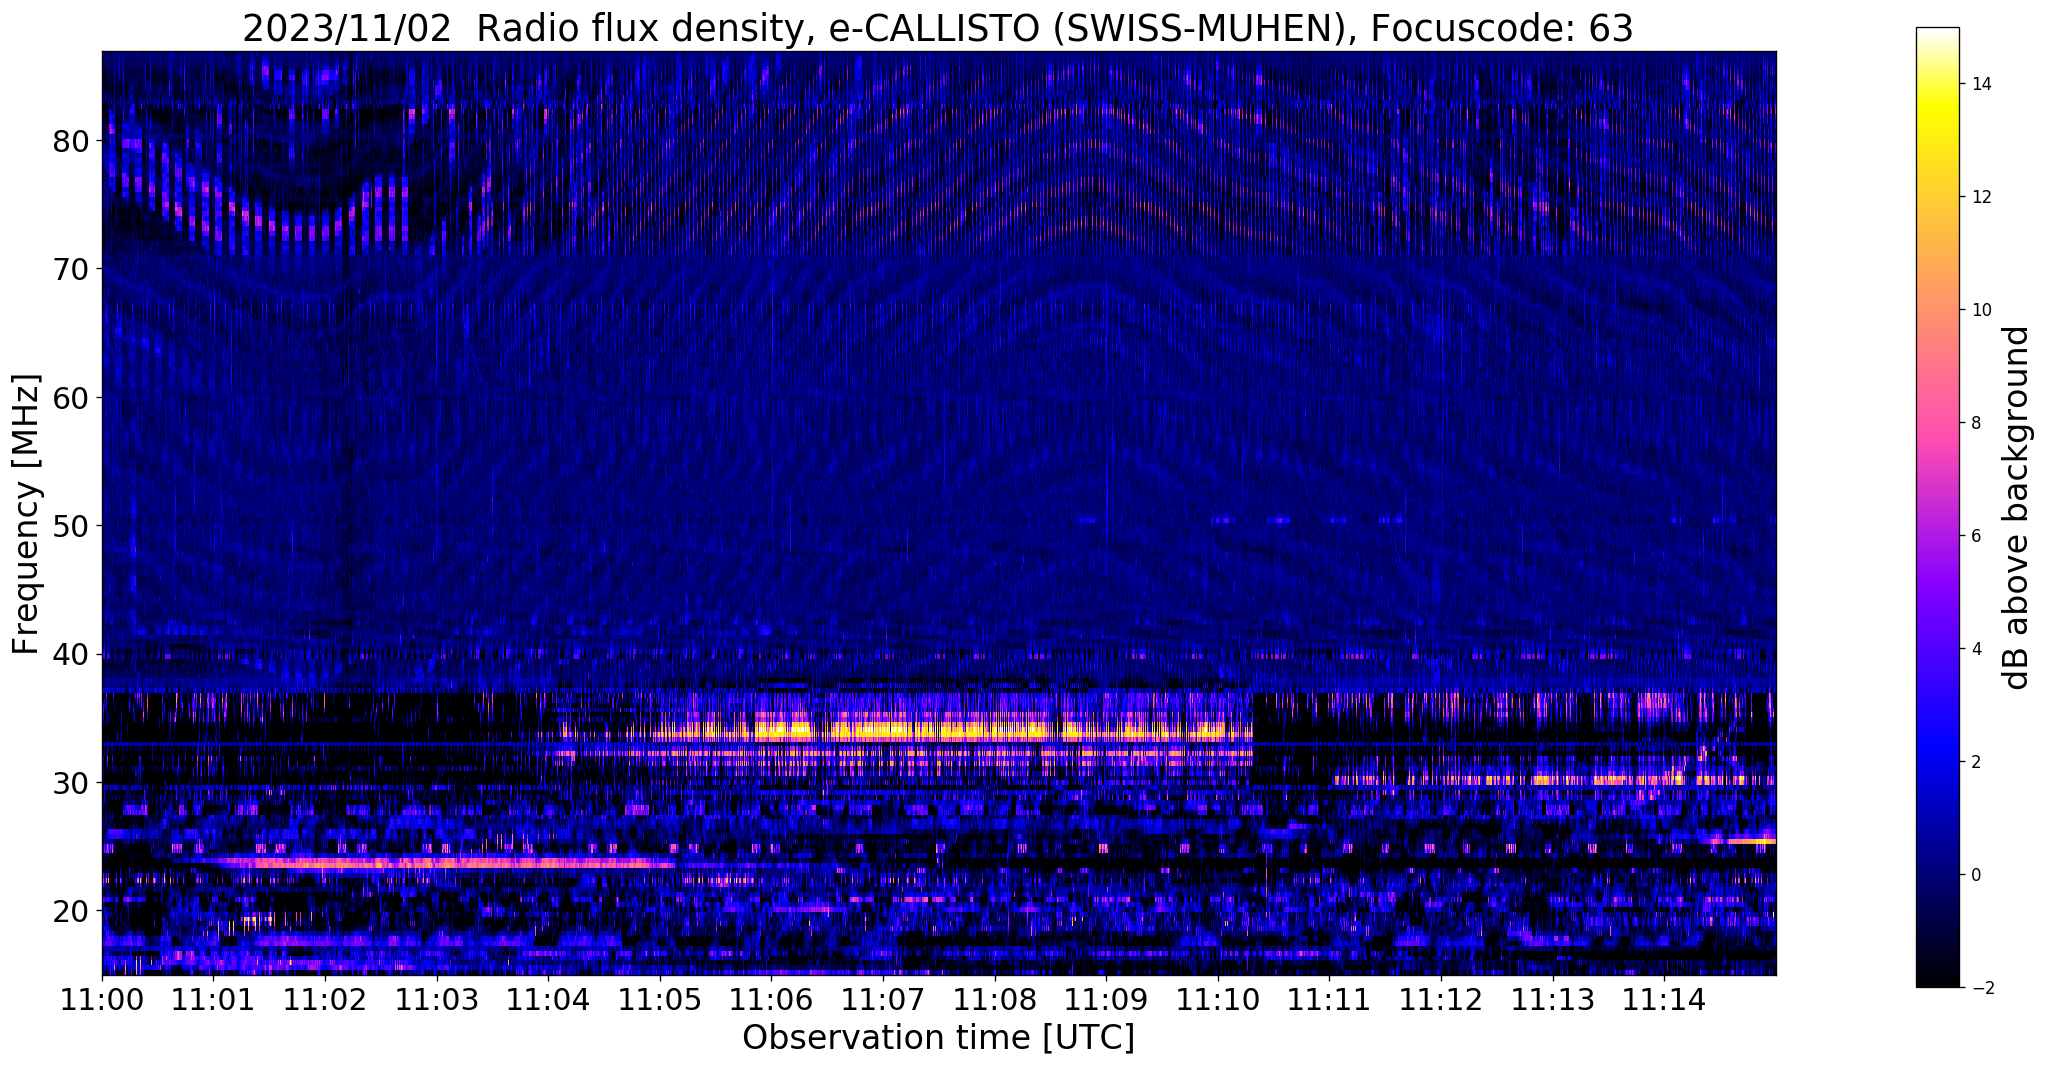Click the colorbar tick value 8
The height and width of the screenshot is (1067, 2047).
[x=1975, y=423]
